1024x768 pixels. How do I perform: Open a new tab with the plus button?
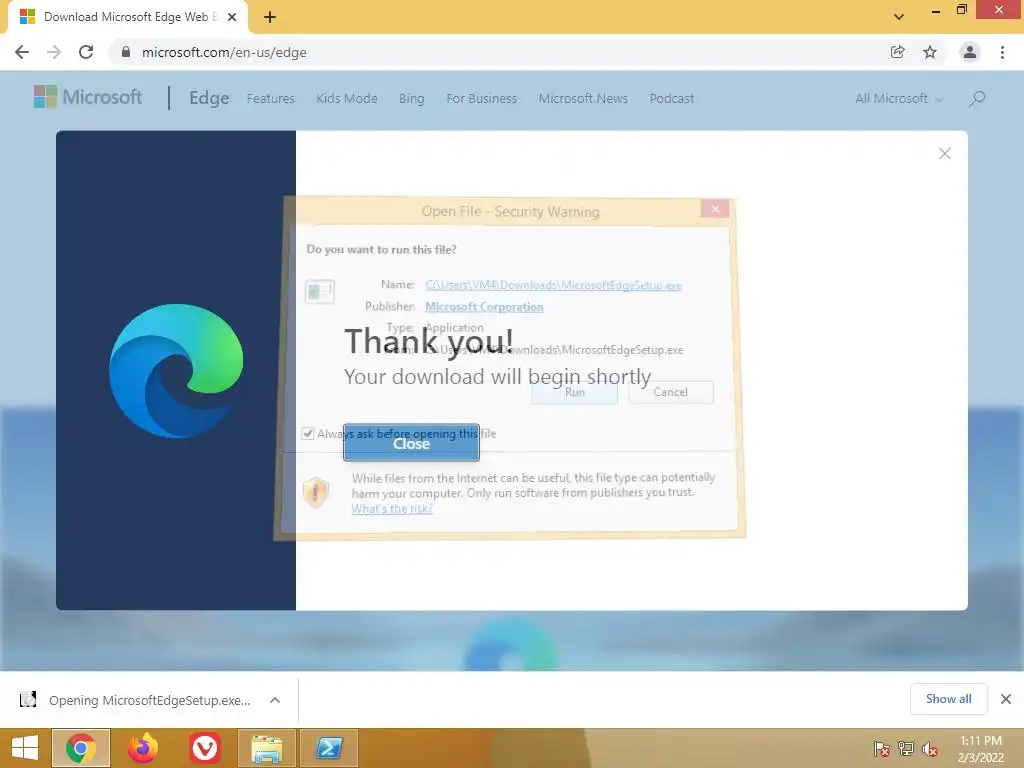tap(270, 18)
